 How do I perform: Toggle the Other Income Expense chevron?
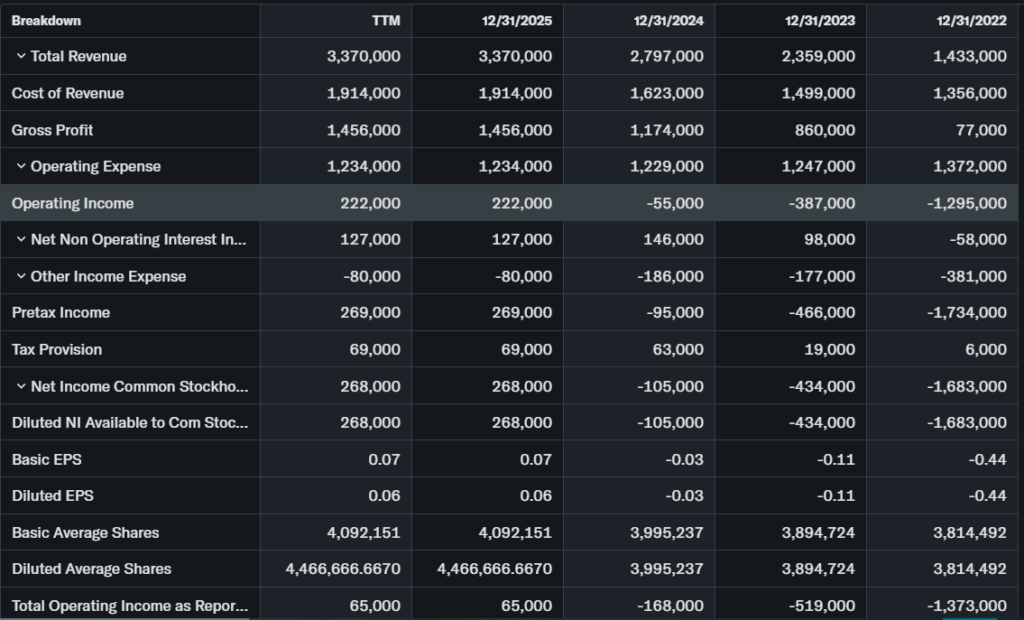(x=20, y=277)
